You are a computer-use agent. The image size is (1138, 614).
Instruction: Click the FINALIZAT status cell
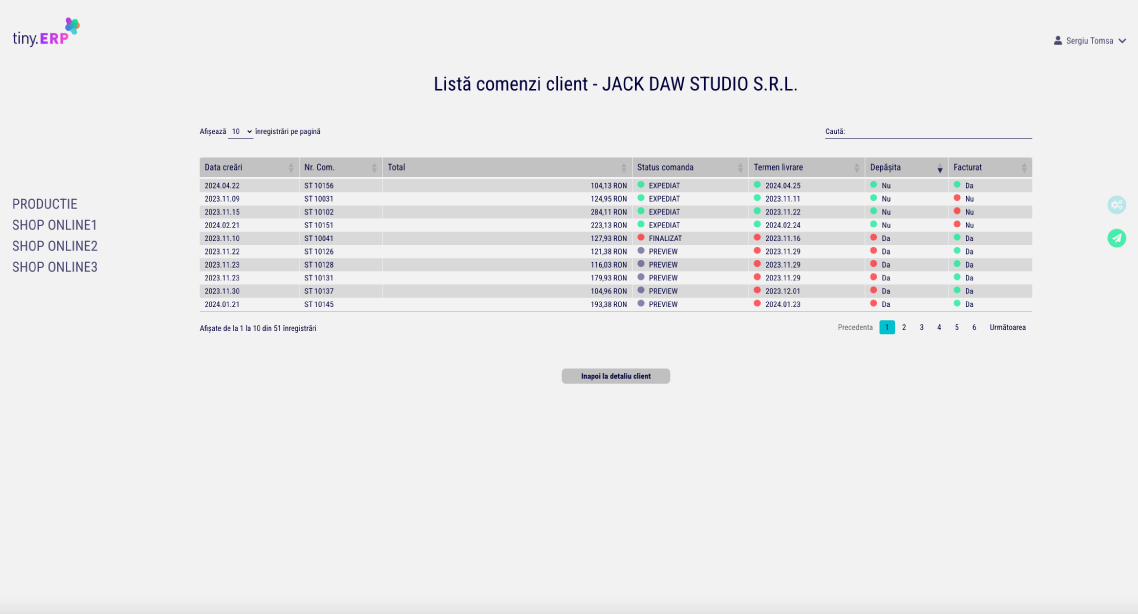[x=690, y=238]
